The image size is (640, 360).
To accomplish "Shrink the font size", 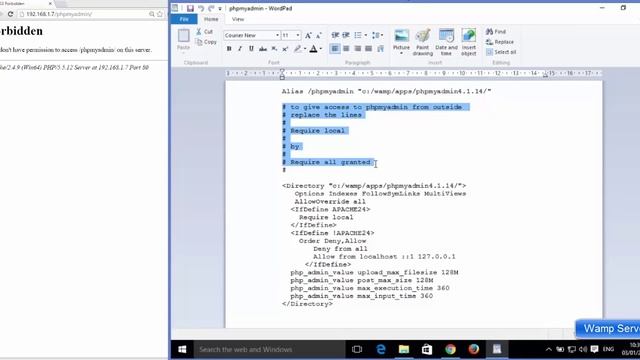I will click(x=319, y=36).
